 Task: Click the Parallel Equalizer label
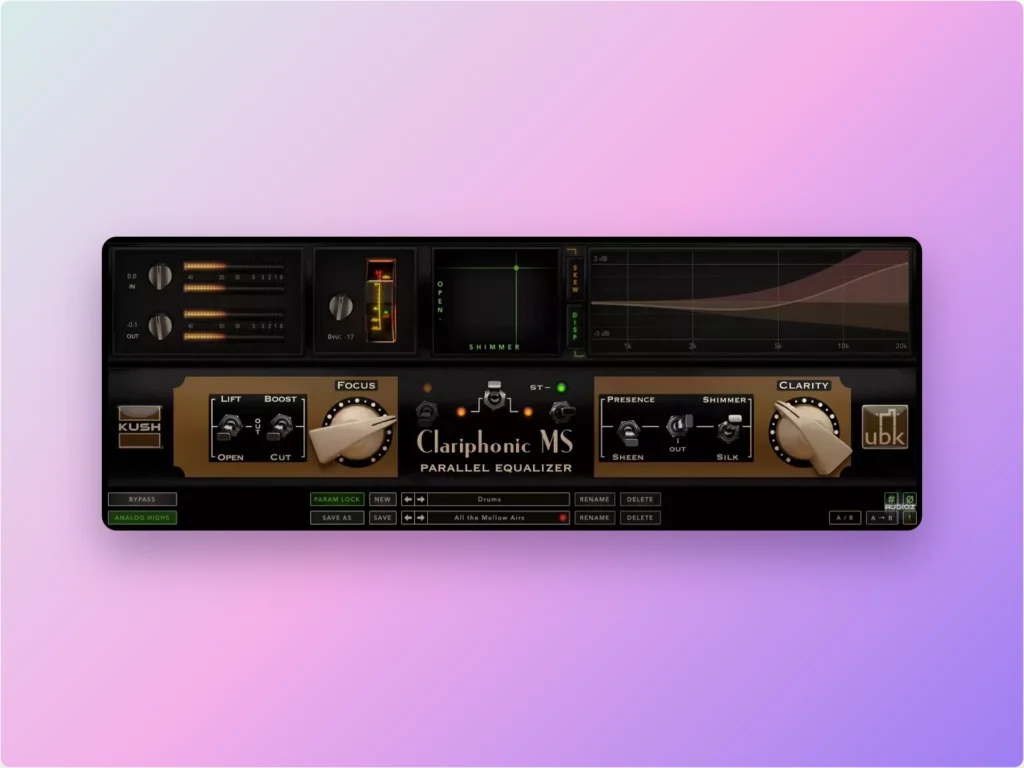[x=496, y=468]
